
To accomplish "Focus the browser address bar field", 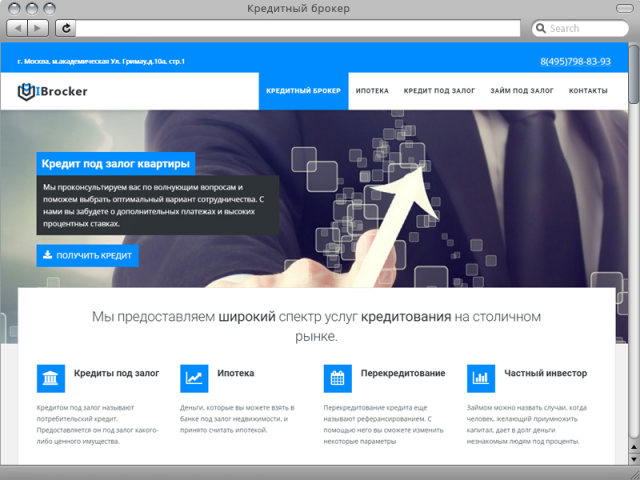I will [298, 28].
